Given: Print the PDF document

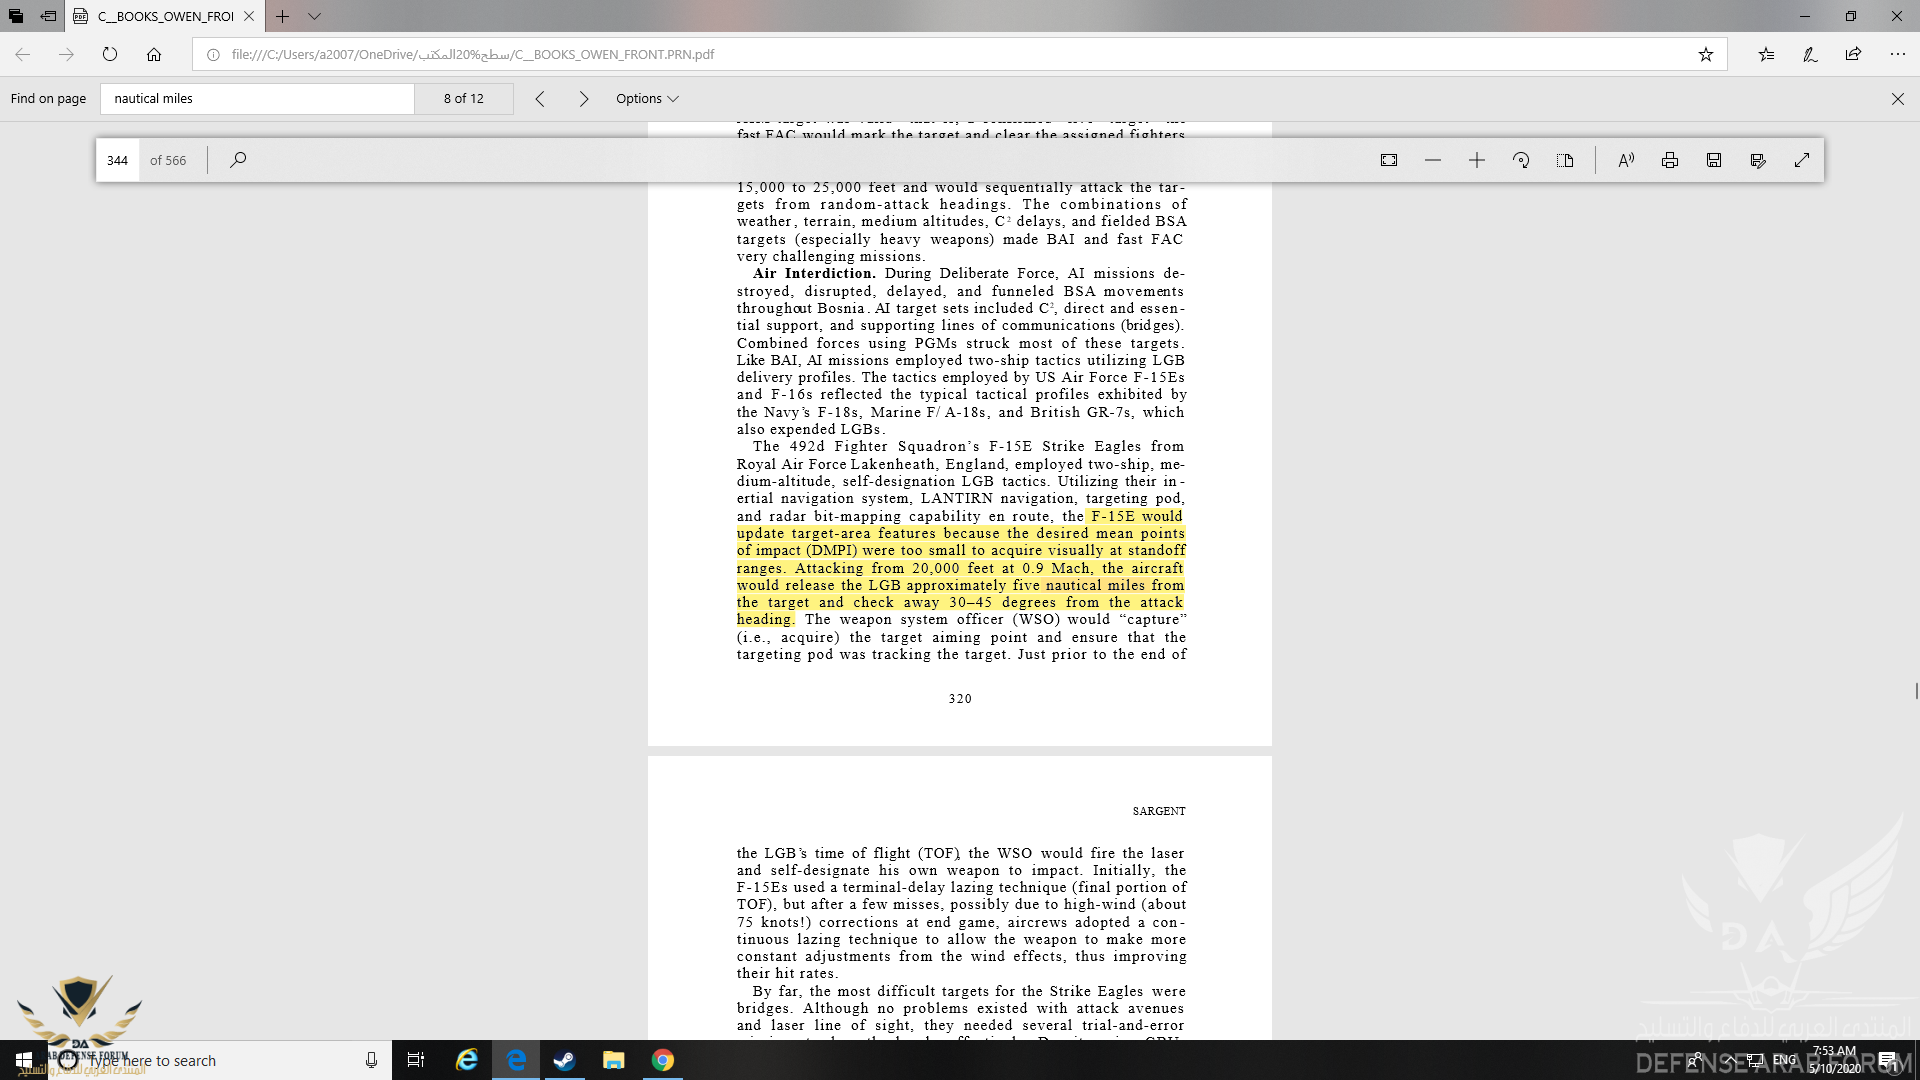Looking at the screenshot, I should [1670, 160].
